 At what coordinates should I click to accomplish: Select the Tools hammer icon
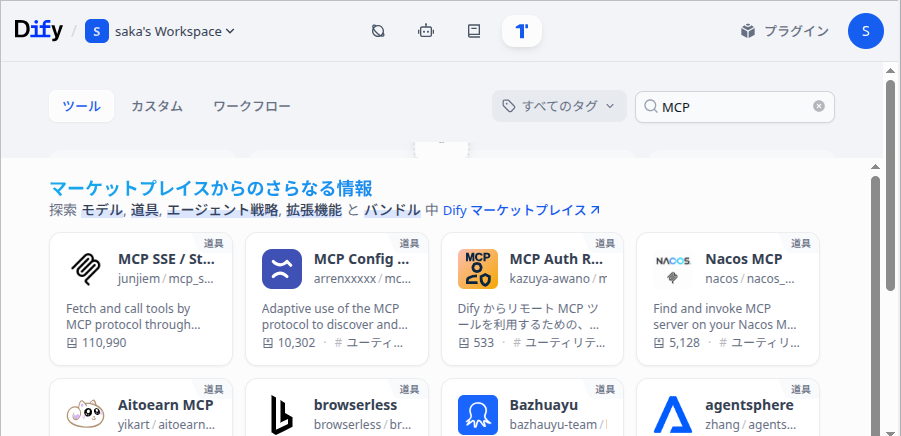[522, 31]
